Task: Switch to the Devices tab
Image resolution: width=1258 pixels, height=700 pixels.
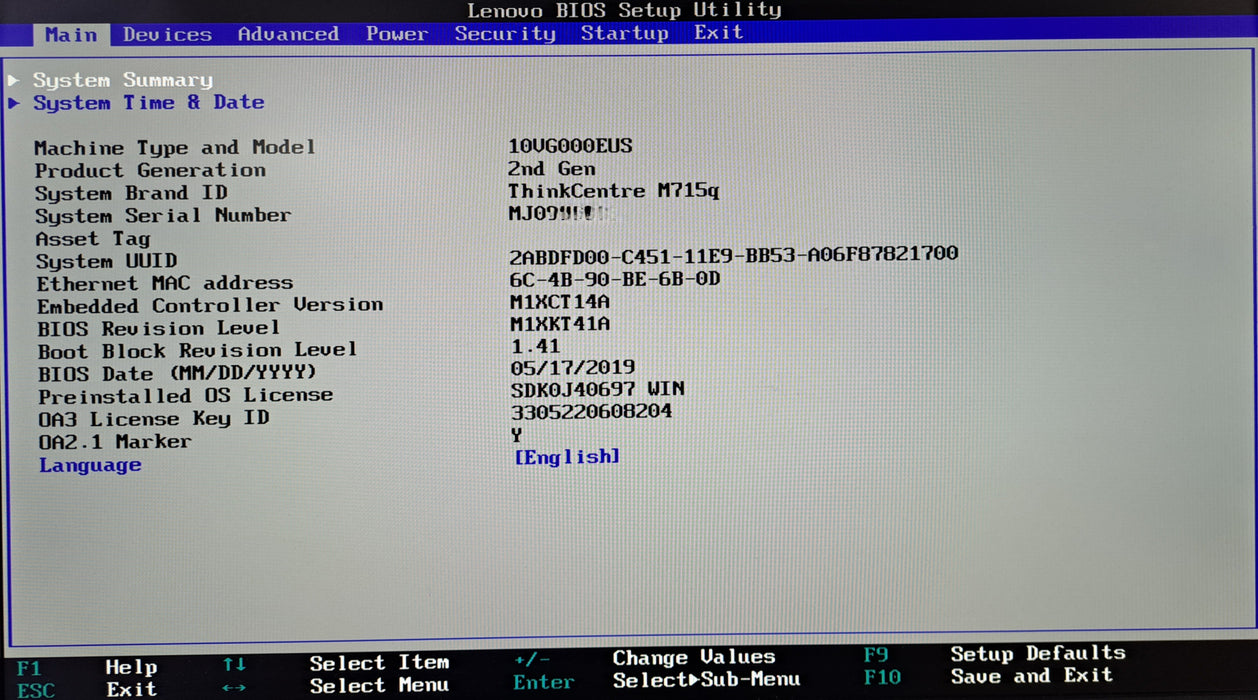Action: (167, 34)
